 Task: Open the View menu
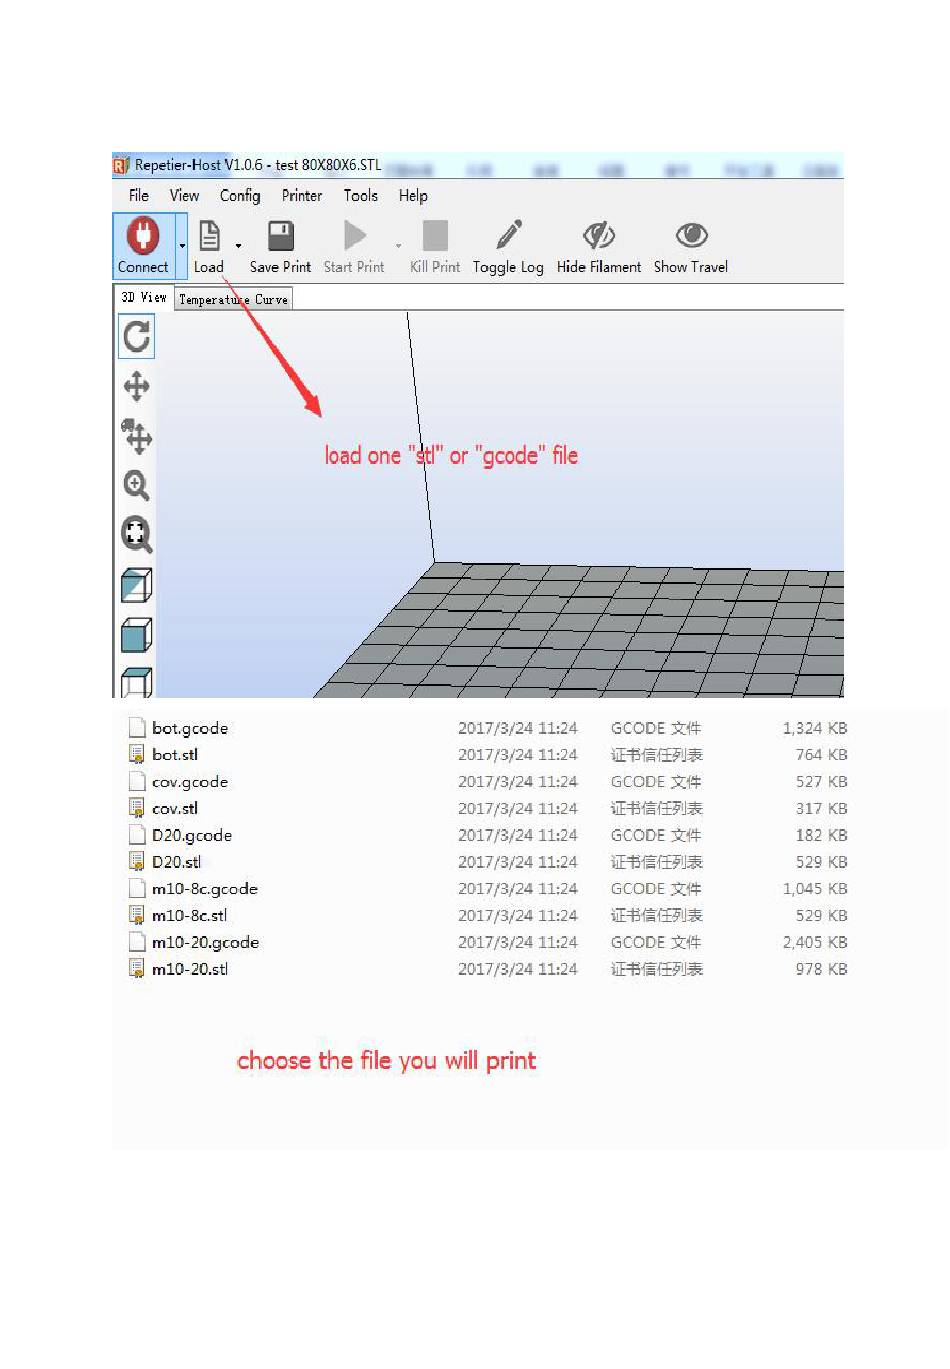[184, 195]
